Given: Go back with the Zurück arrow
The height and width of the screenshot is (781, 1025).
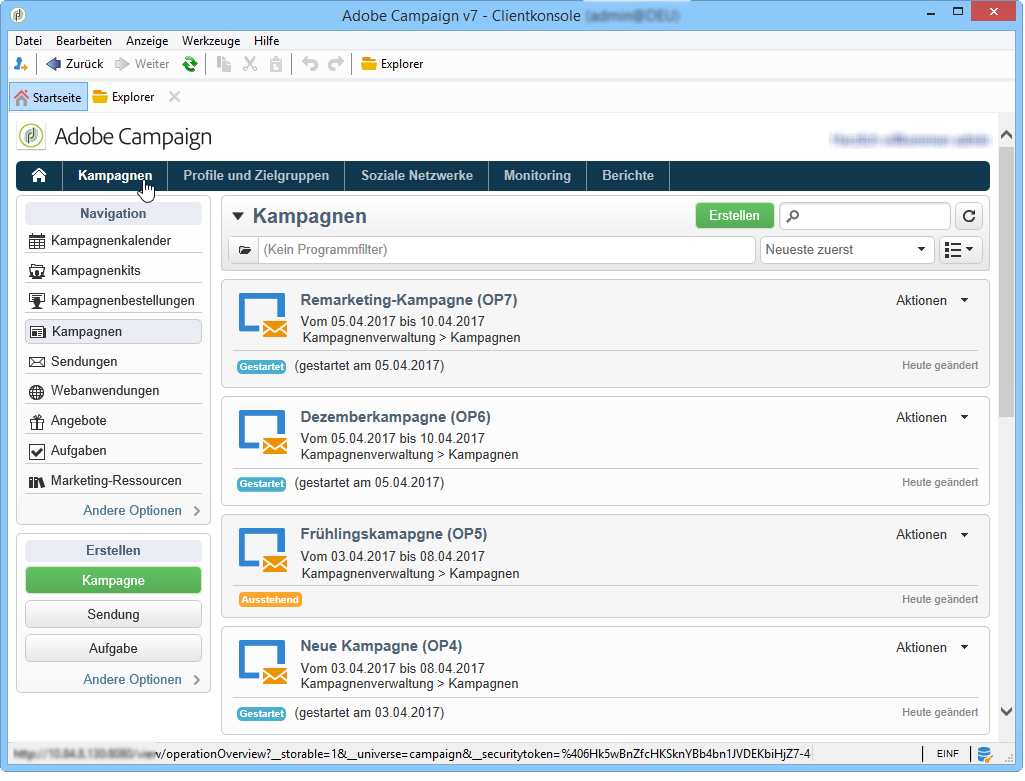Looking at the screenshot, I should coord(75,64).
